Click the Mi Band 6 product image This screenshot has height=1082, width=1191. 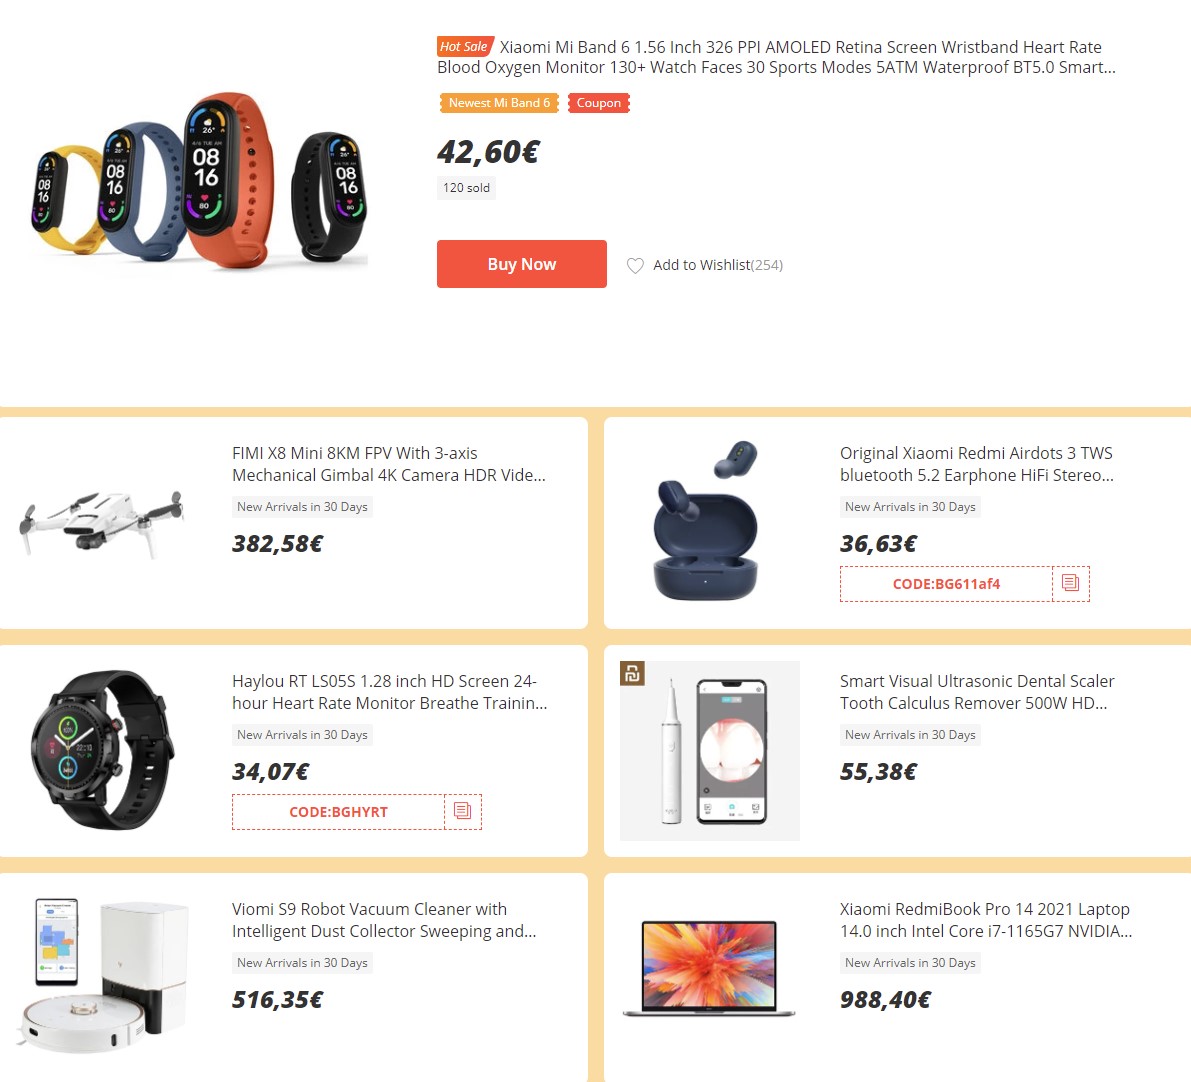pos(199,181)
